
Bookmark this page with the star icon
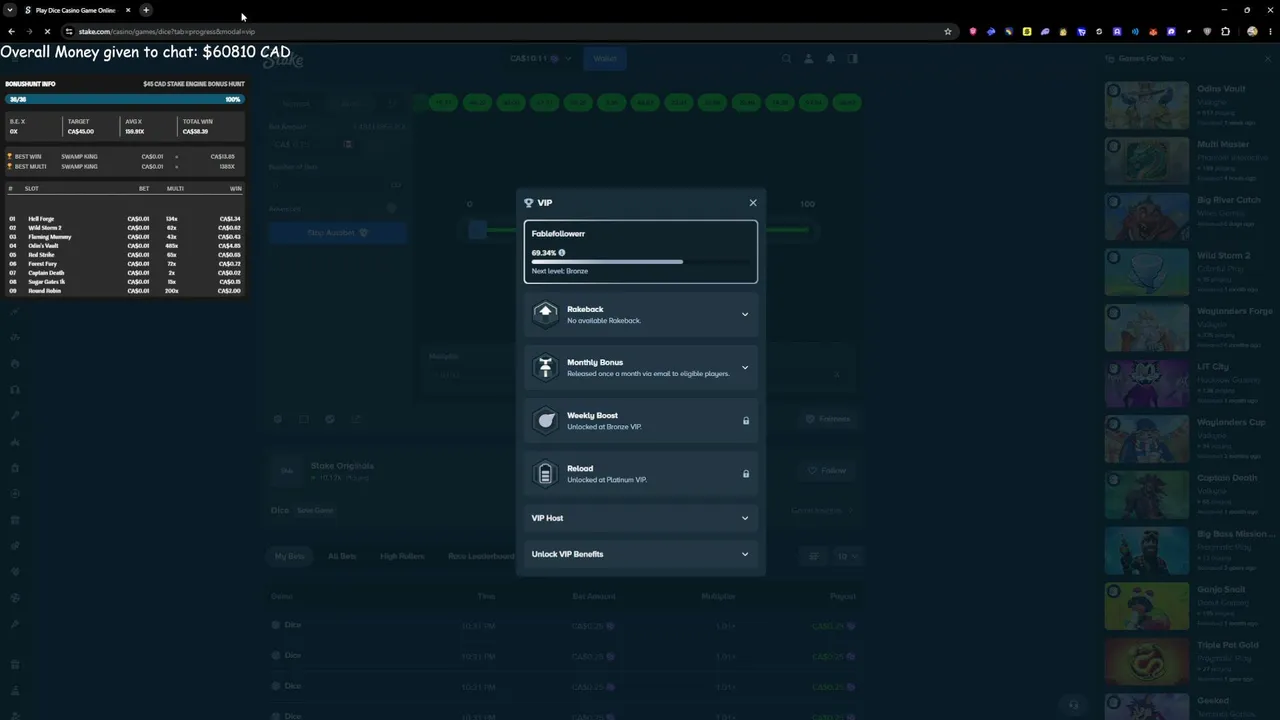(948, 31)
